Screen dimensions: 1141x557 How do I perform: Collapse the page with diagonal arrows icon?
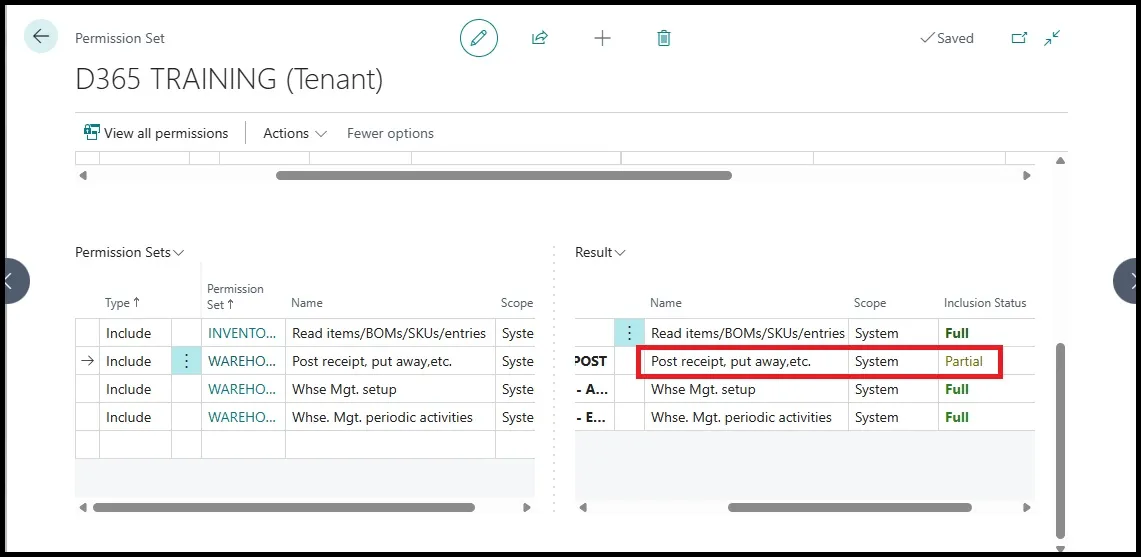tap(1052, 38)
